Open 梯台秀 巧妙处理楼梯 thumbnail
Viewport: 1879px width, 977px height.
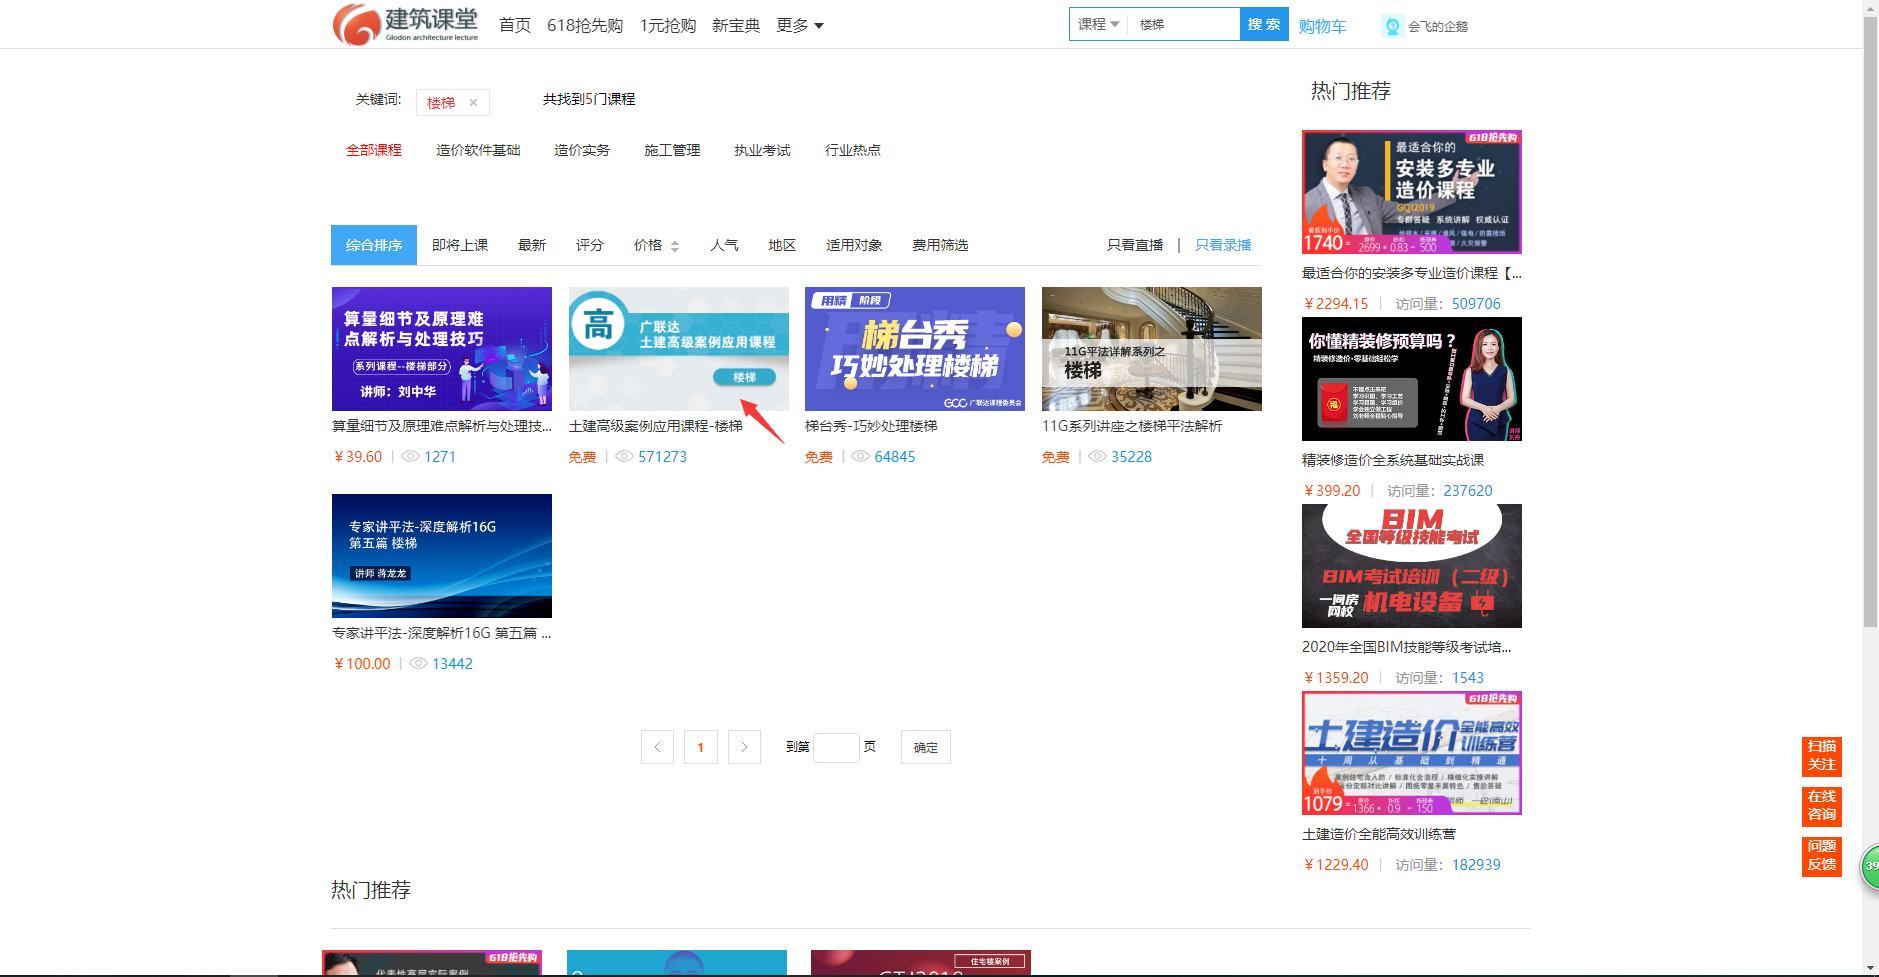[915, 349]
